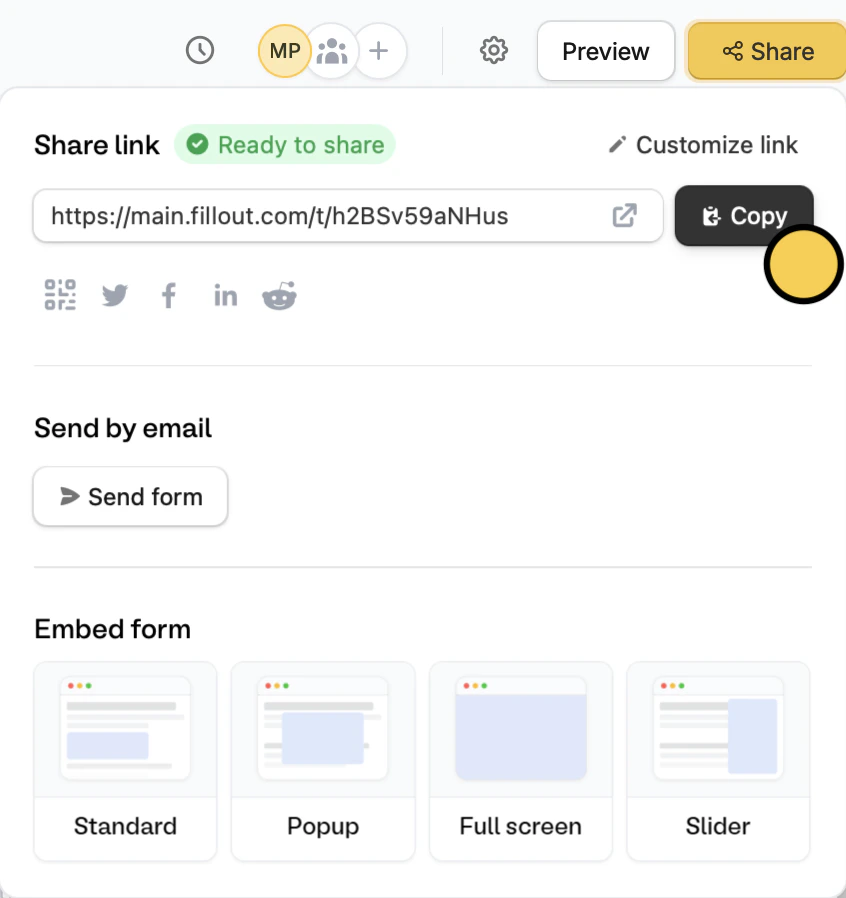Open the form settings gear
Image resolution: width=846 pixels, height=898 pixels.
[x=493, y=50]
